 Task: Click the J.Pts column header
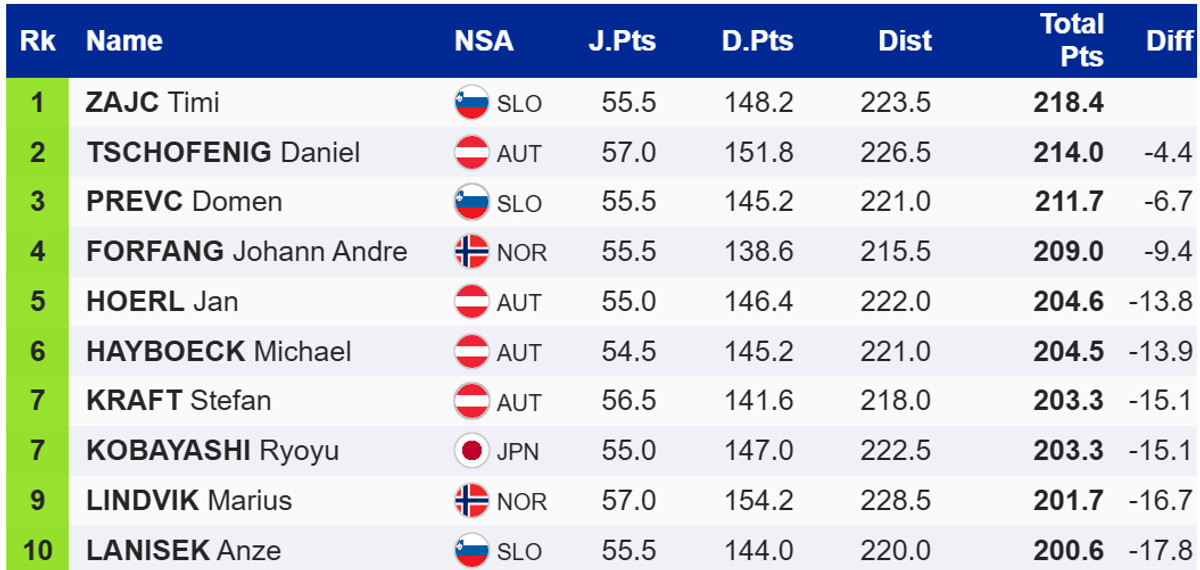point(622,41)
